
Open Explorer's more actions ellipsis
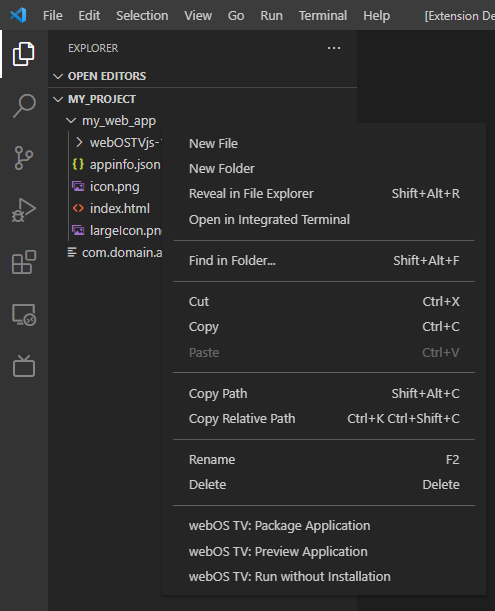pos(334,48)
